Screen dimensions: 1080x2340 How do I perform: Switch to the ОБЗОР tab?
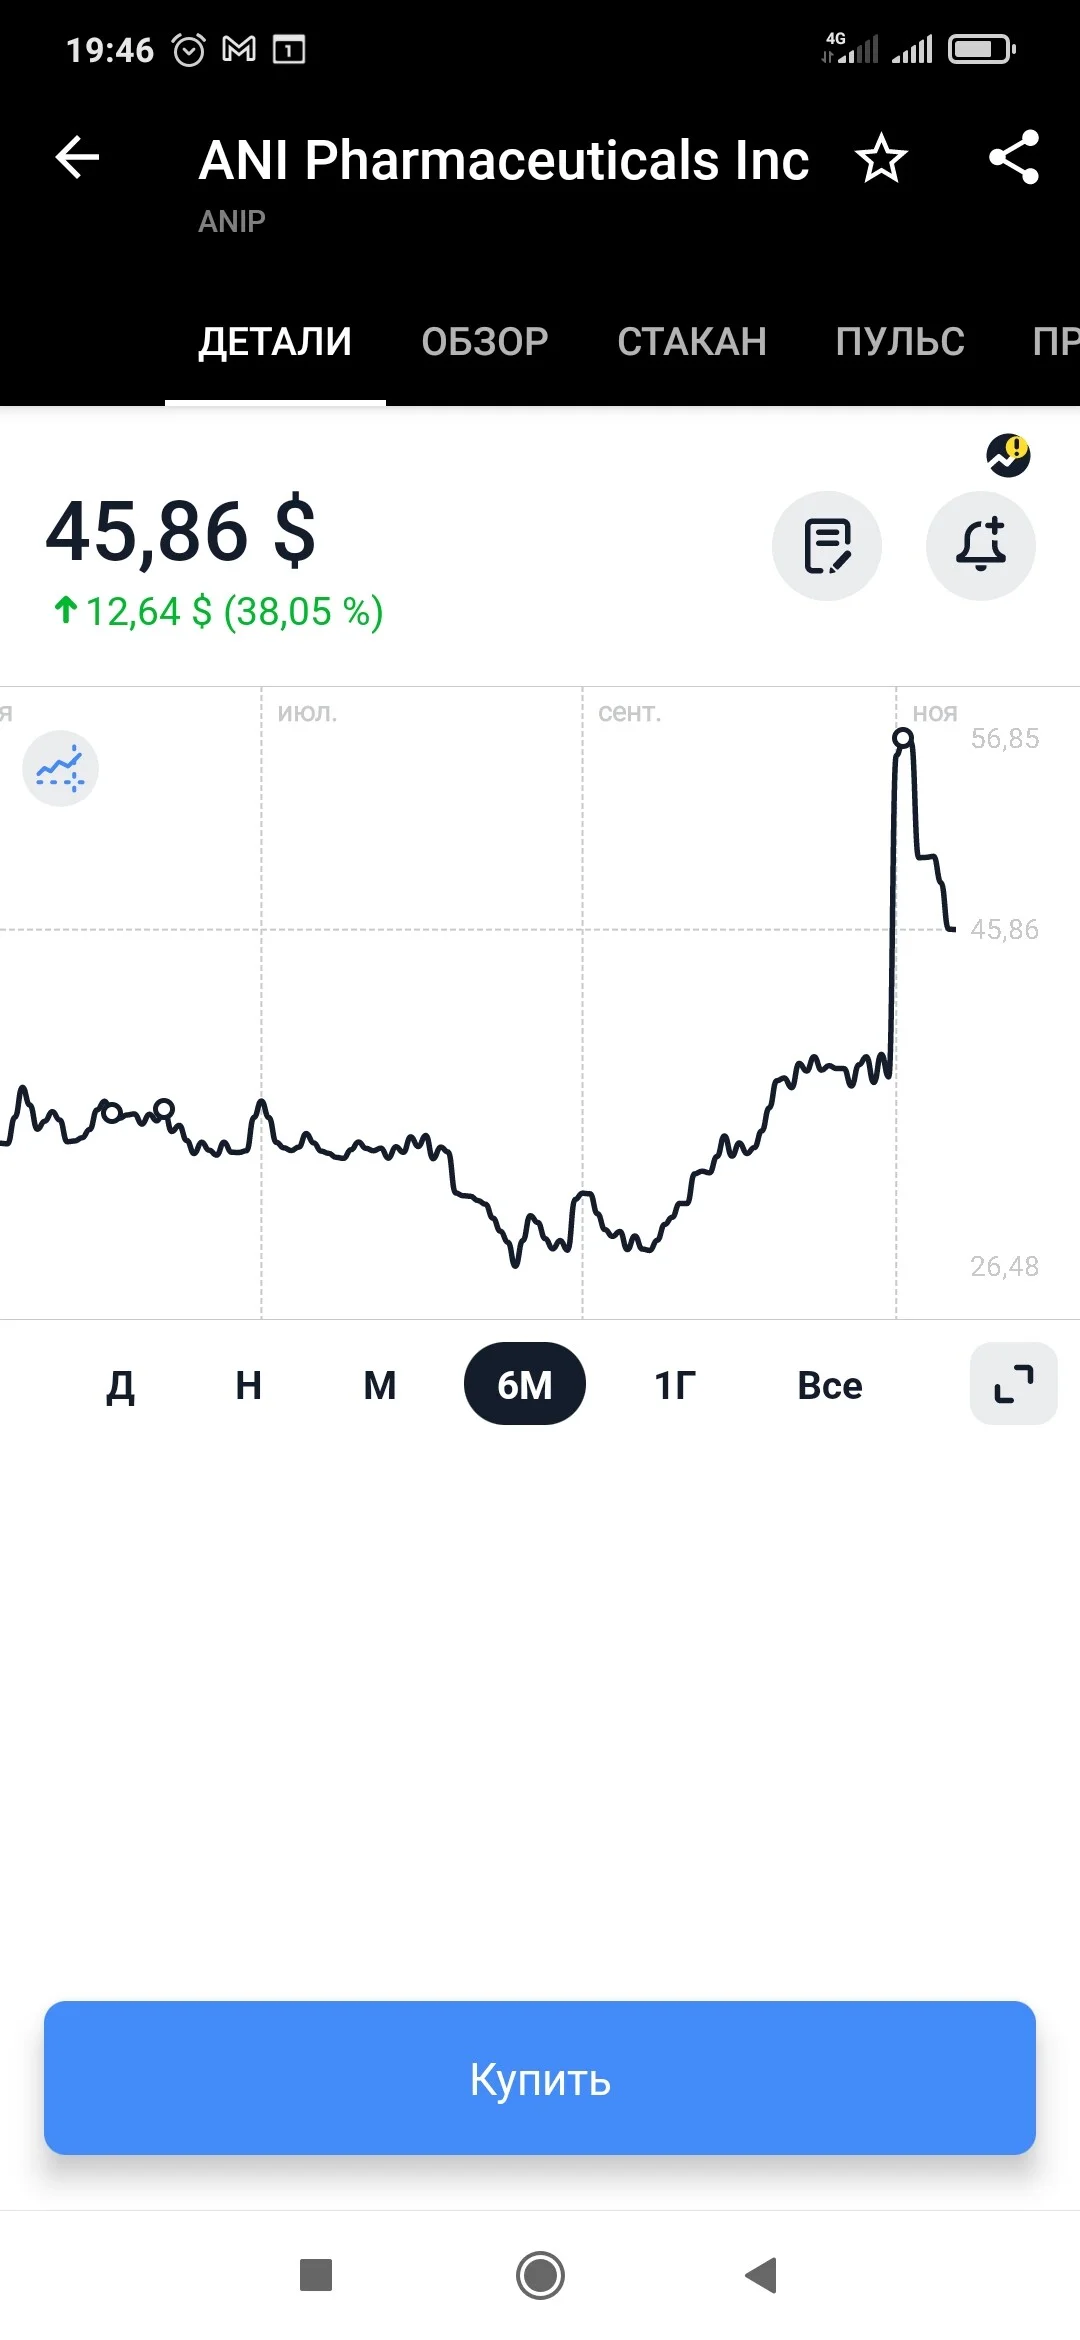[485, 342]
